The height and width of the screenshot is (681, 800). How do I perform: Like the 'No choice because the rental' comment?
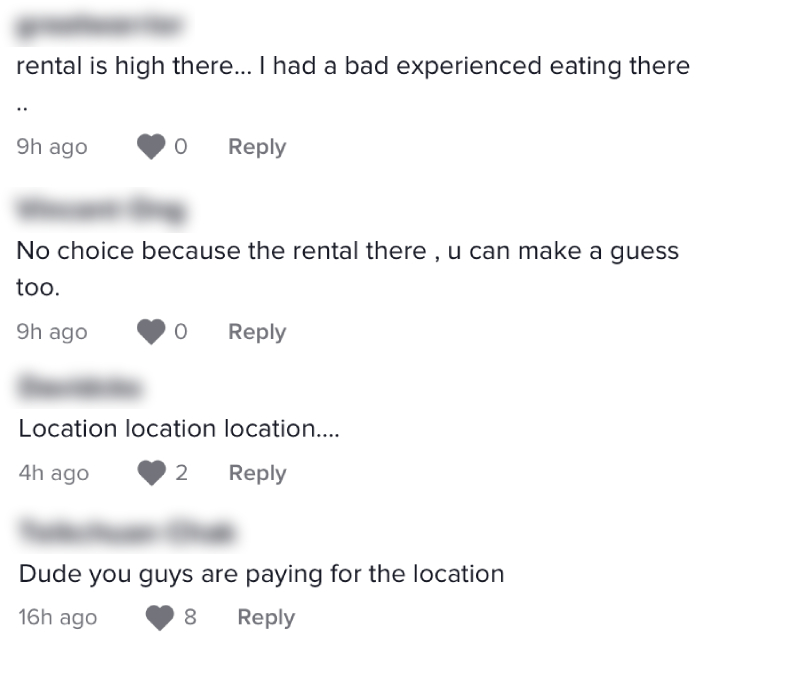point(151,332)
